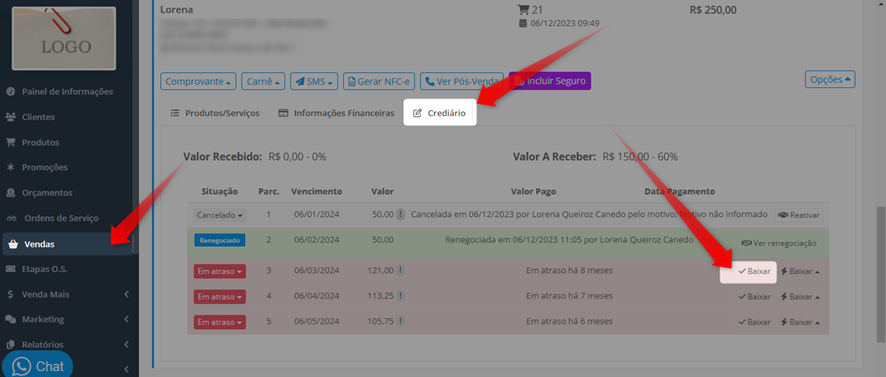
Task: Click the shopping cart icon near 21
Action: [523, 10]
